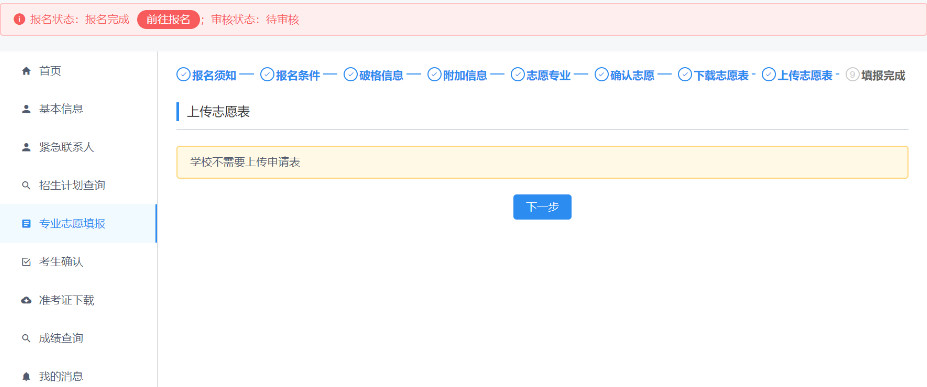927x387 pixels.
Task: Click the text 报名状态：报名完成
Action: 79,19
